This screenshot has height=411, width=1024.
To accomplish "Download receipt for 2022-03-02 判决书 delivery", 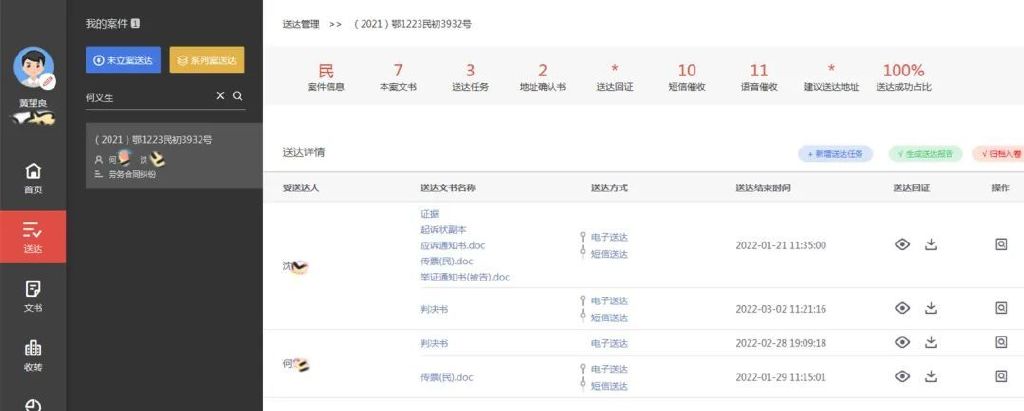I will tap(931, 308).
